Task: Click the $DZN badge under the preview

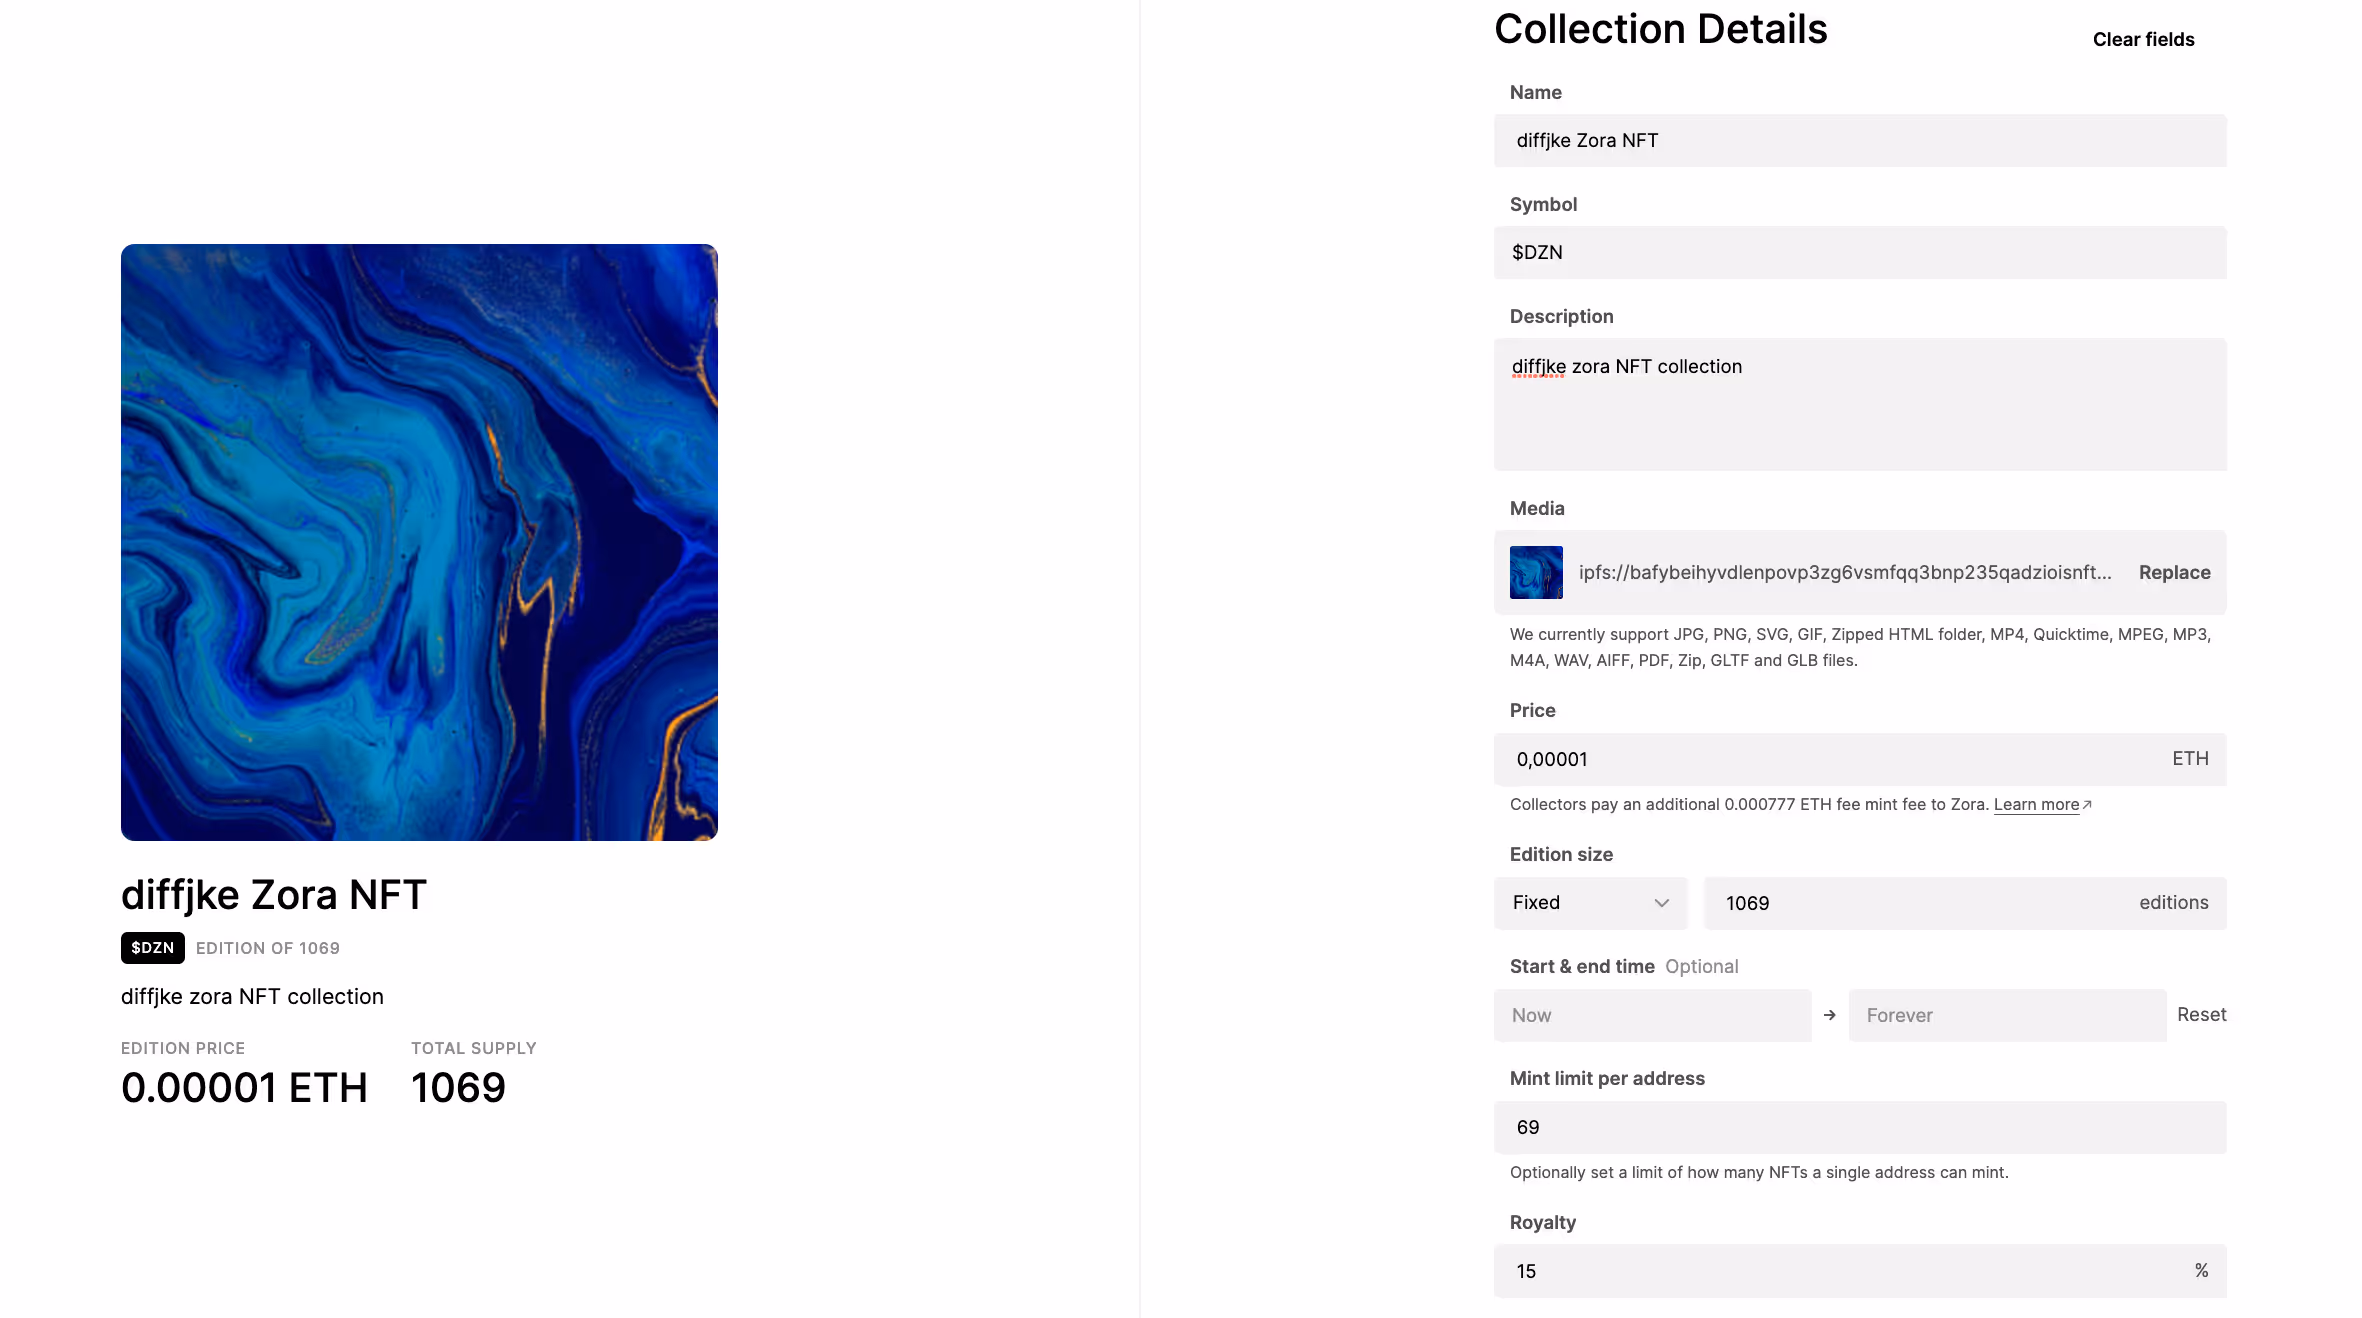Action: pos(152,948)
